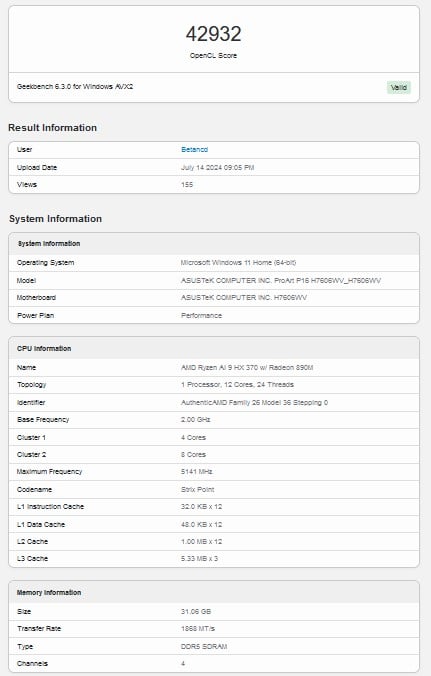Click the Views count value

(x=187, y=185)
